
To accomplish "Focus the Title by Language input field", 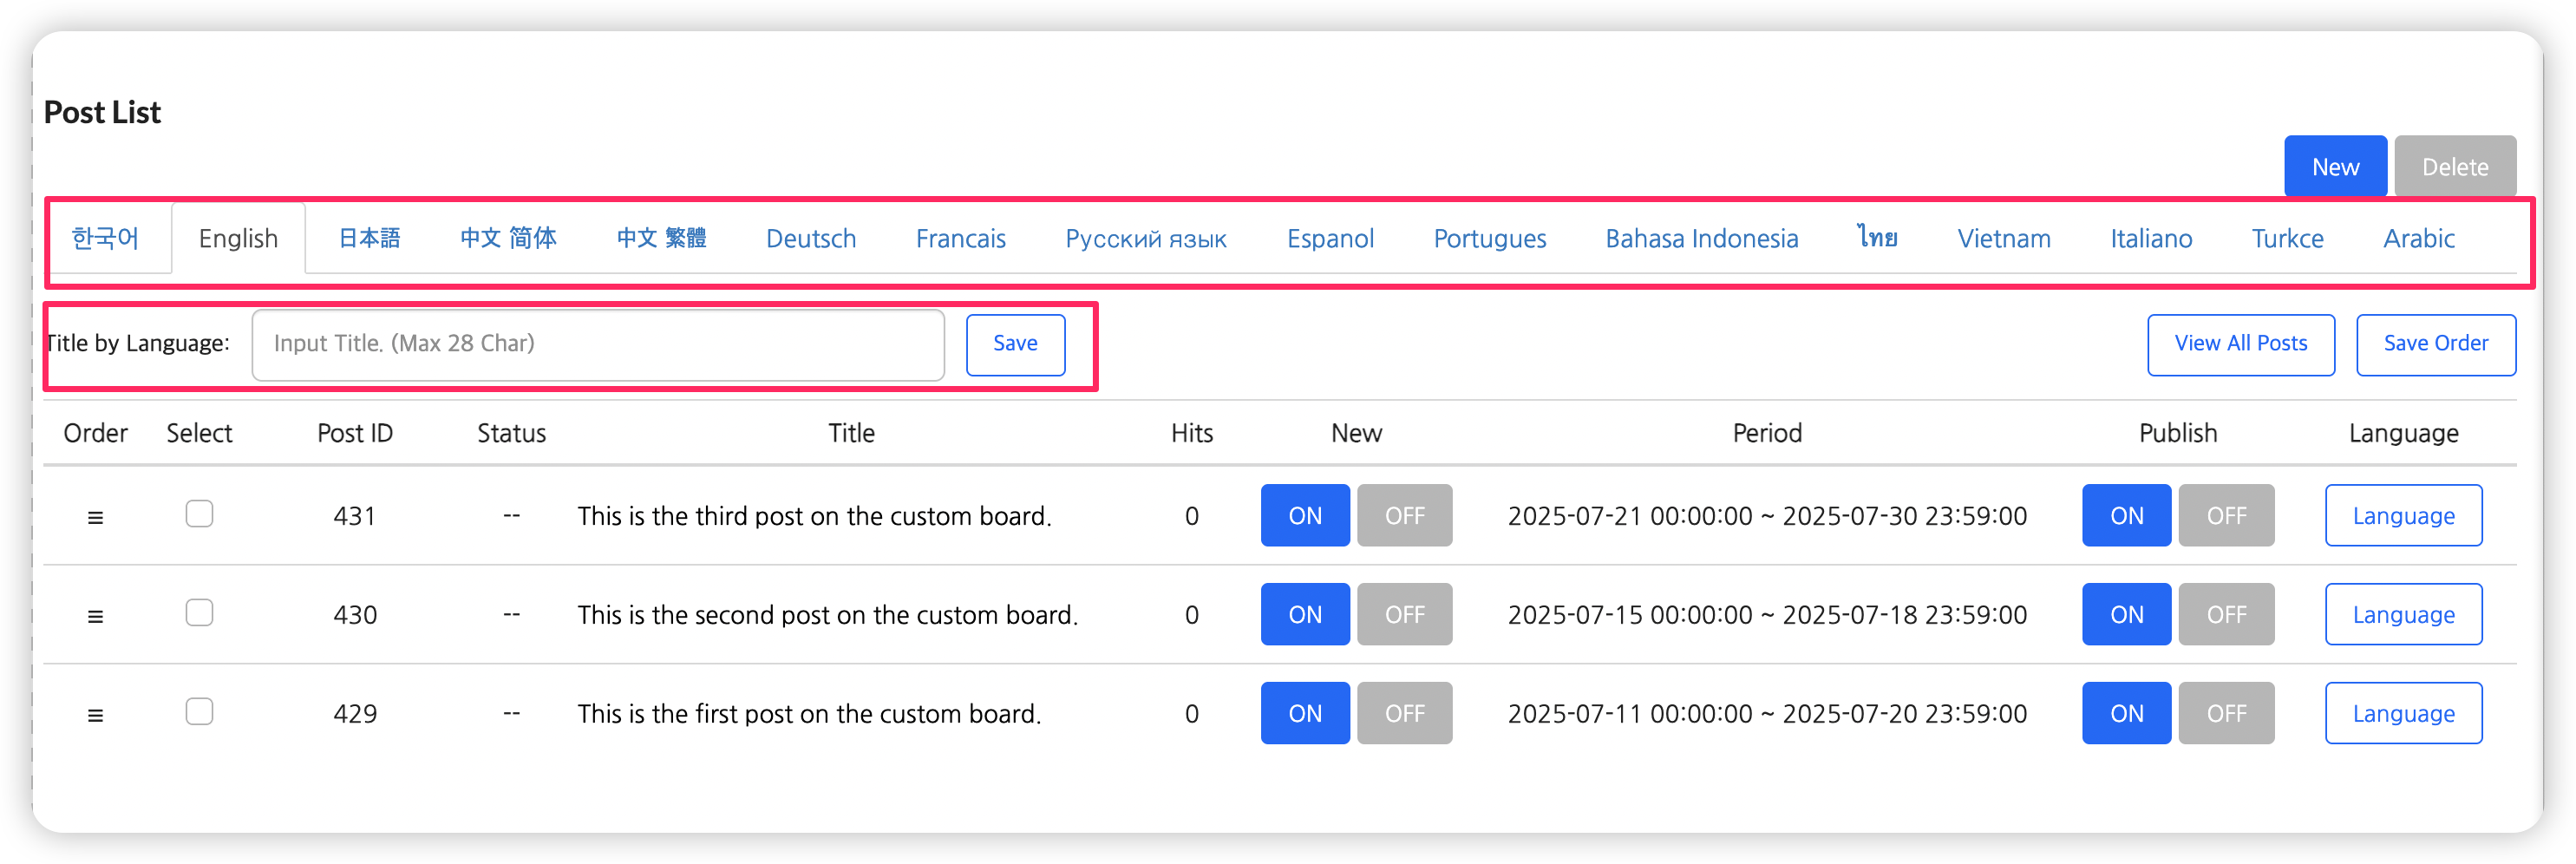I will click(598, 344).
